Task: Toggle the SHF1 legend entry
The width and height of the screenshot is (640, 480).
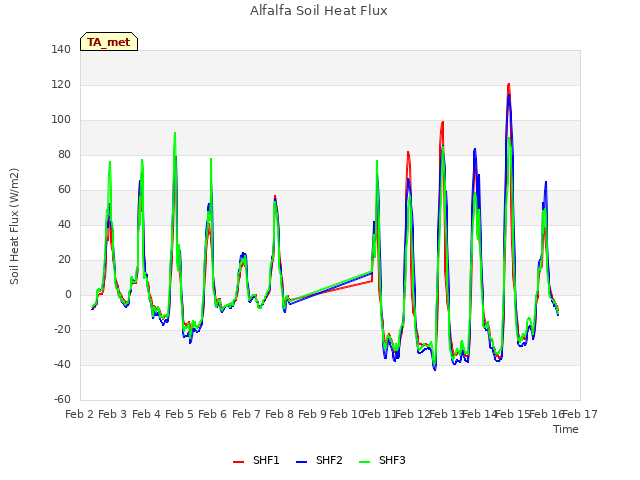Action: [256, 460]
